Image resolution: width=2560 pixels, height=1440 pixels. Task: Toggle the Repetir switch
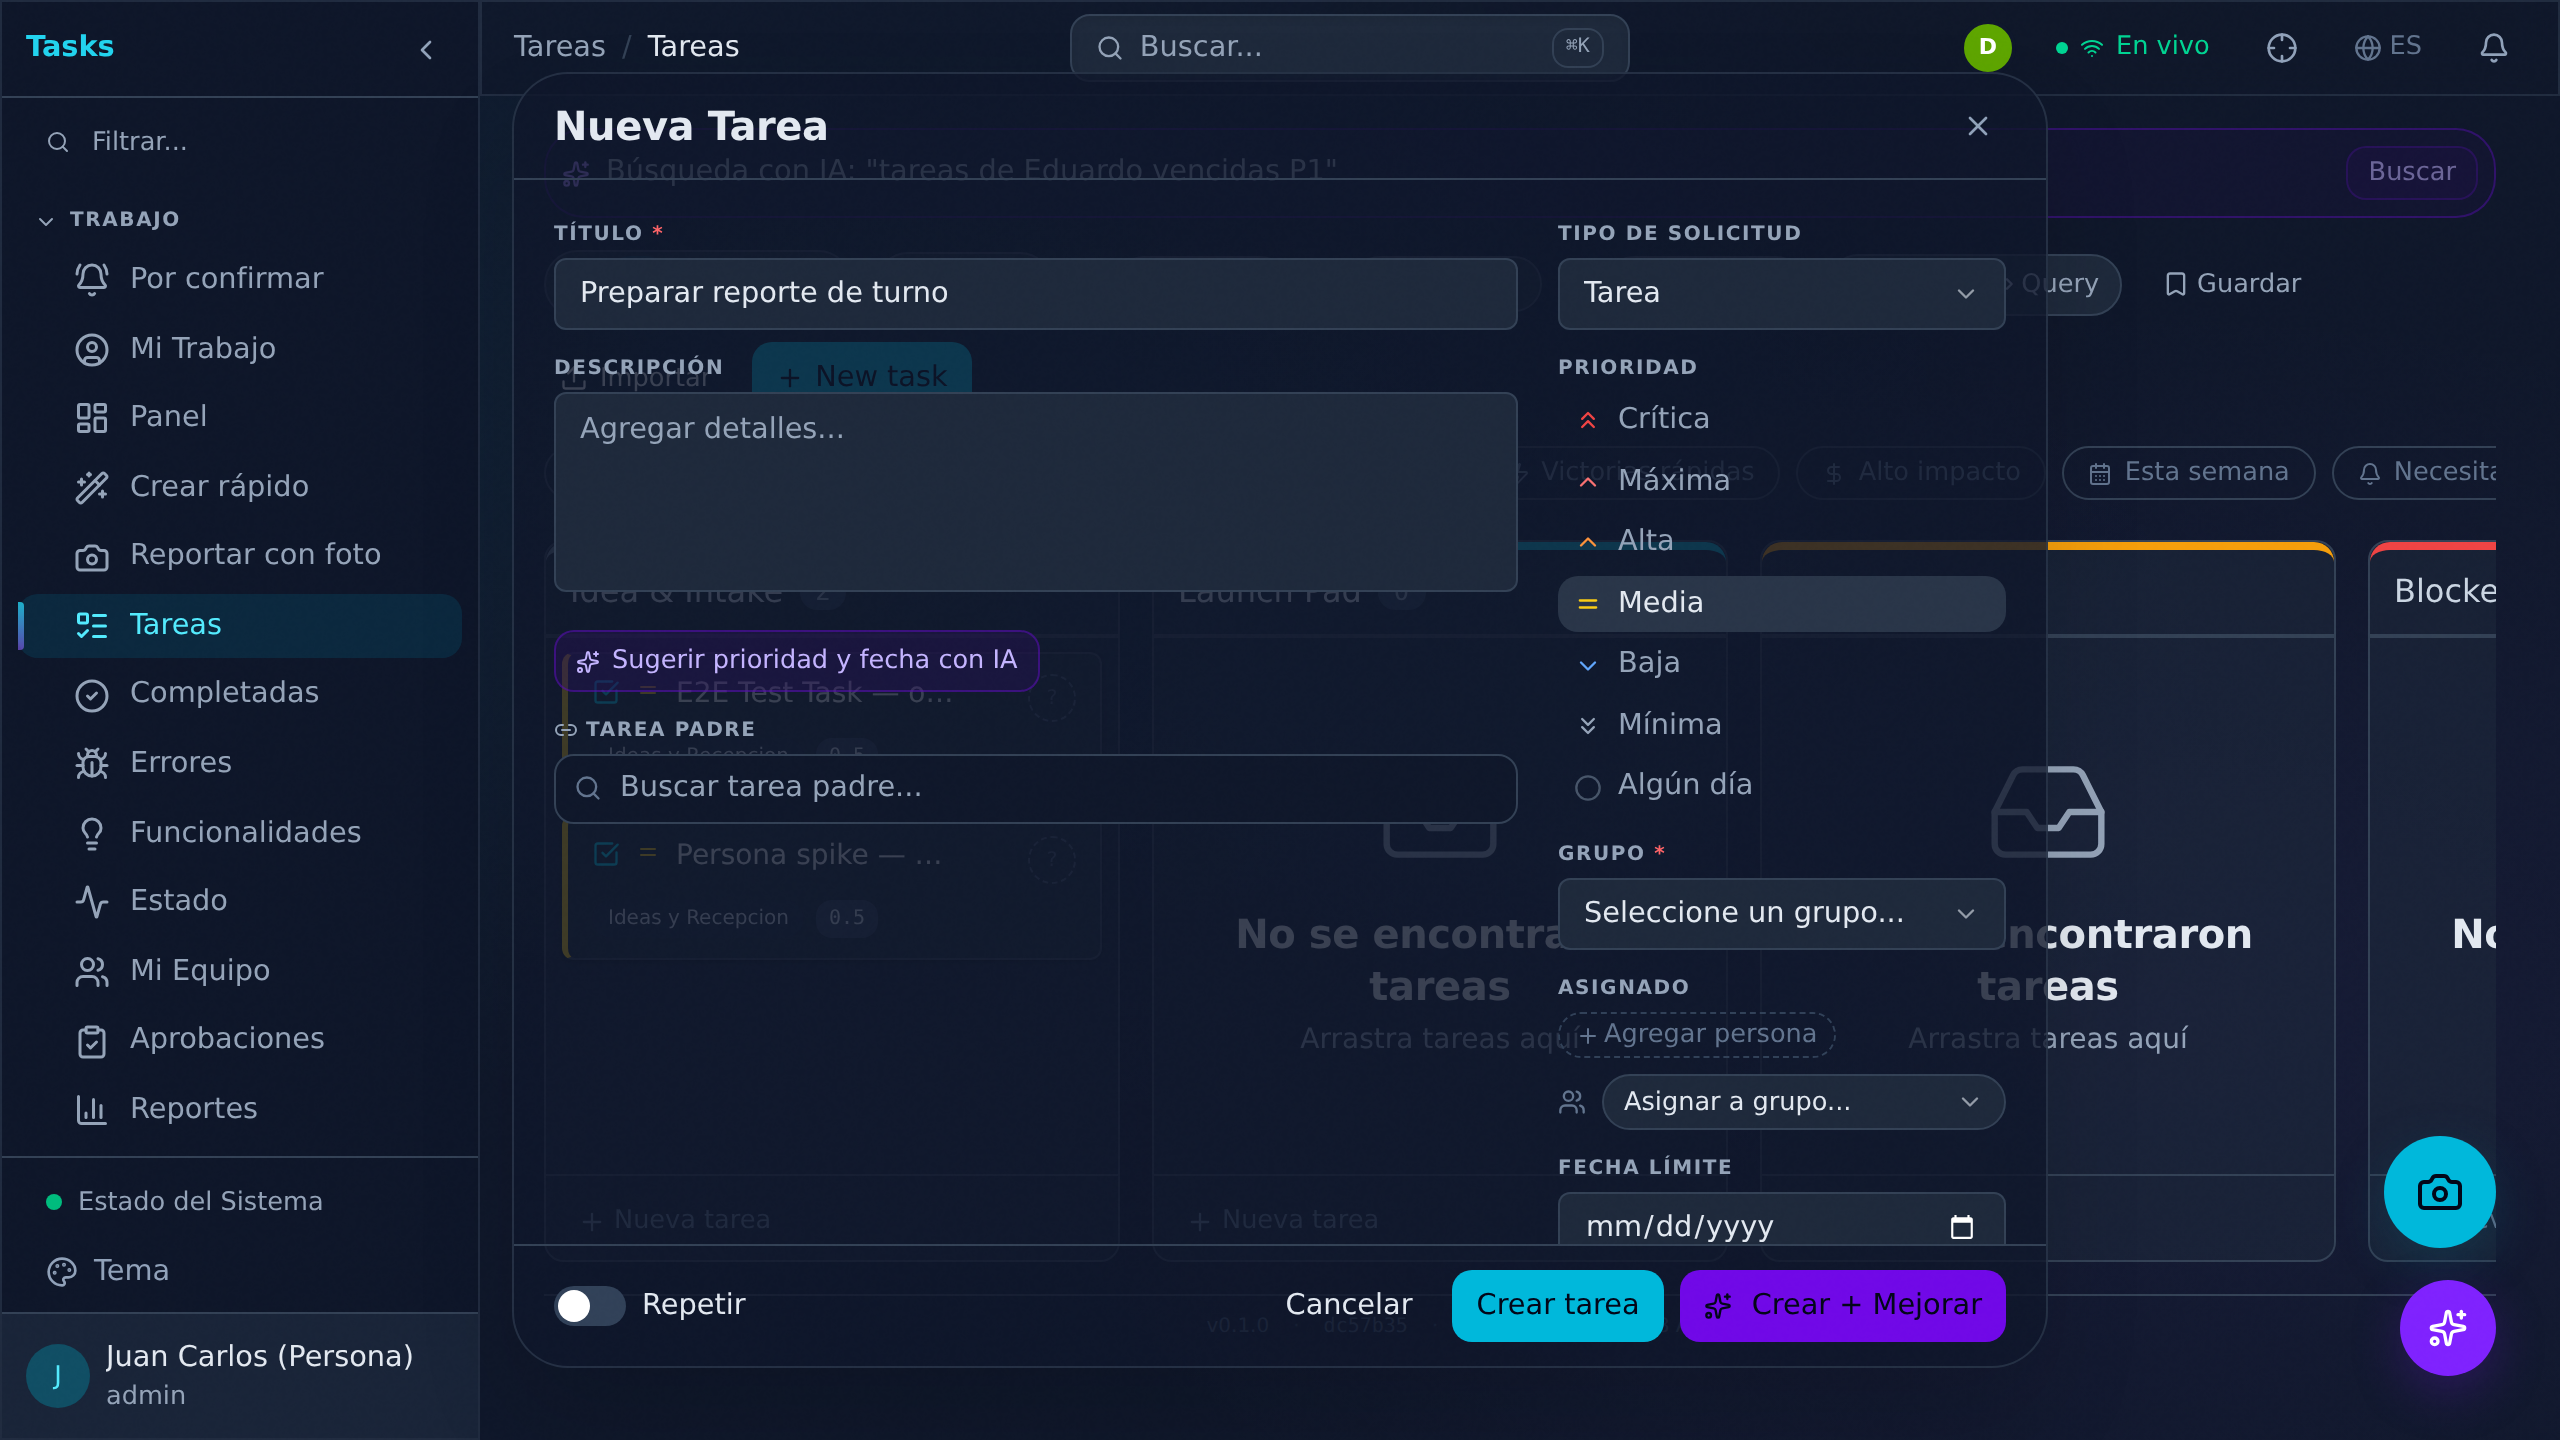pos(590,1305)
